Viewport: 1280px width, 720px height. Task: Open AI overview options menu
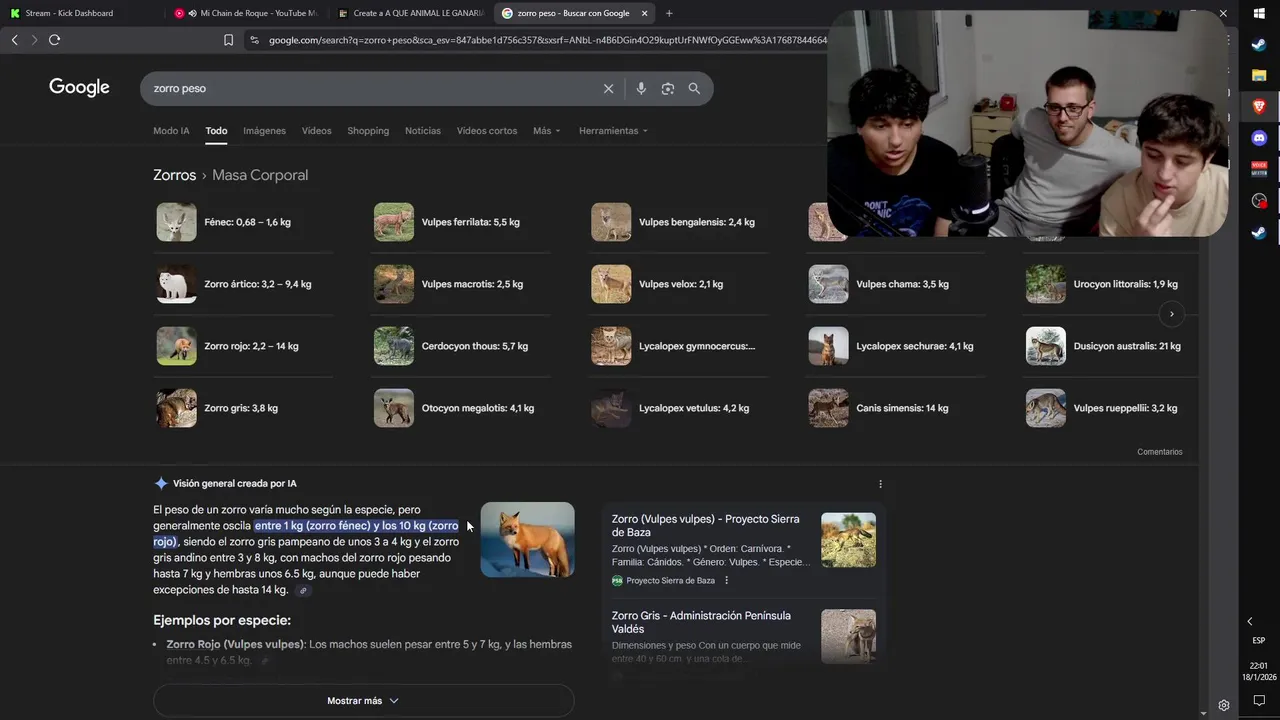(x=880, y=484)
